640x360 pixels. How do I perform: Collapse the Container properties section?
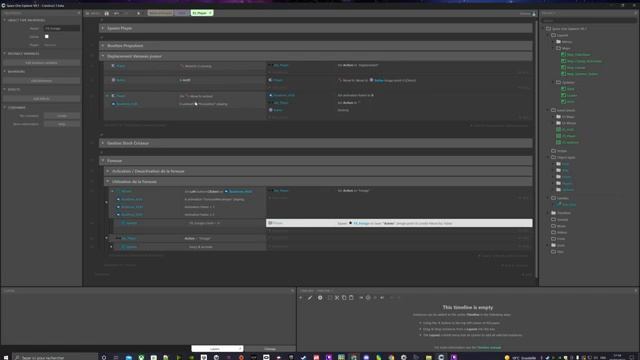click(x=4, y=107)
